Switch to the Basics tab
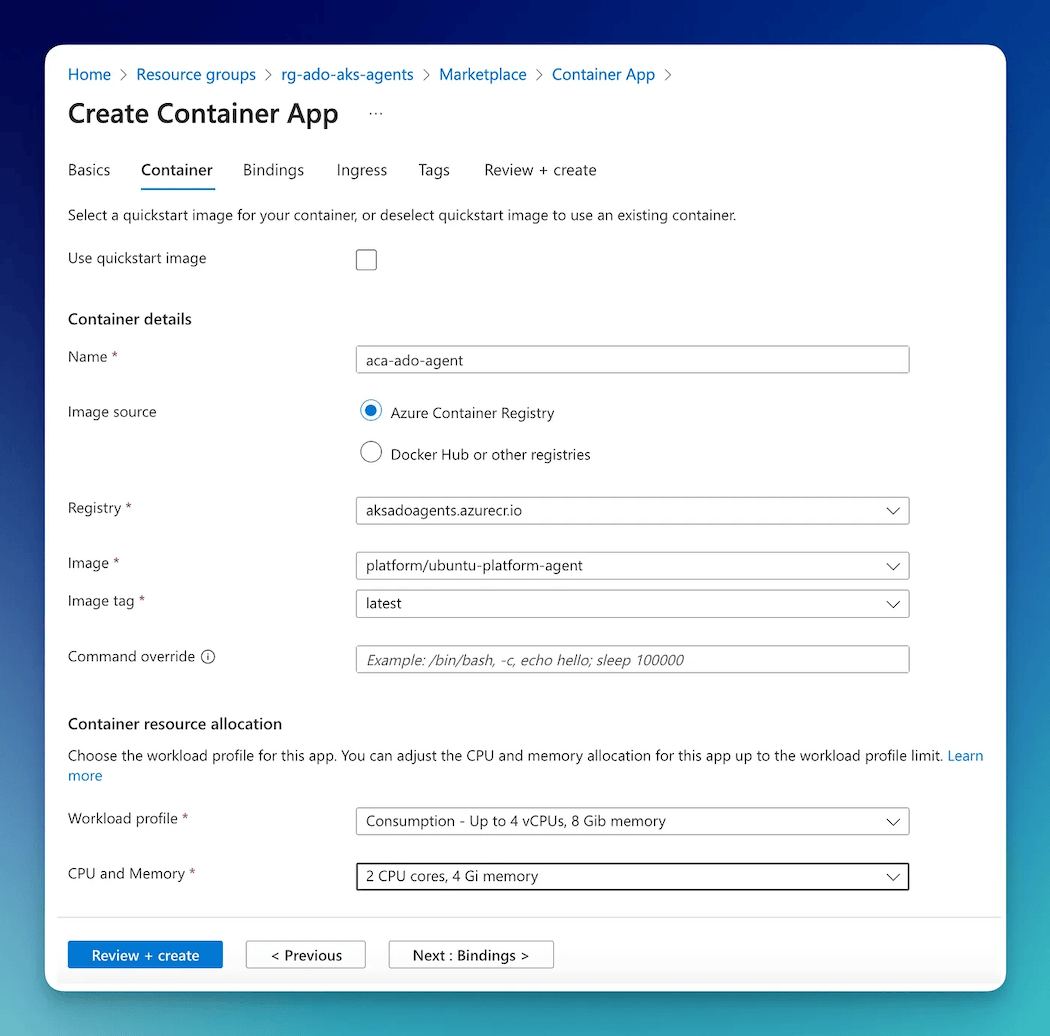 89,170
